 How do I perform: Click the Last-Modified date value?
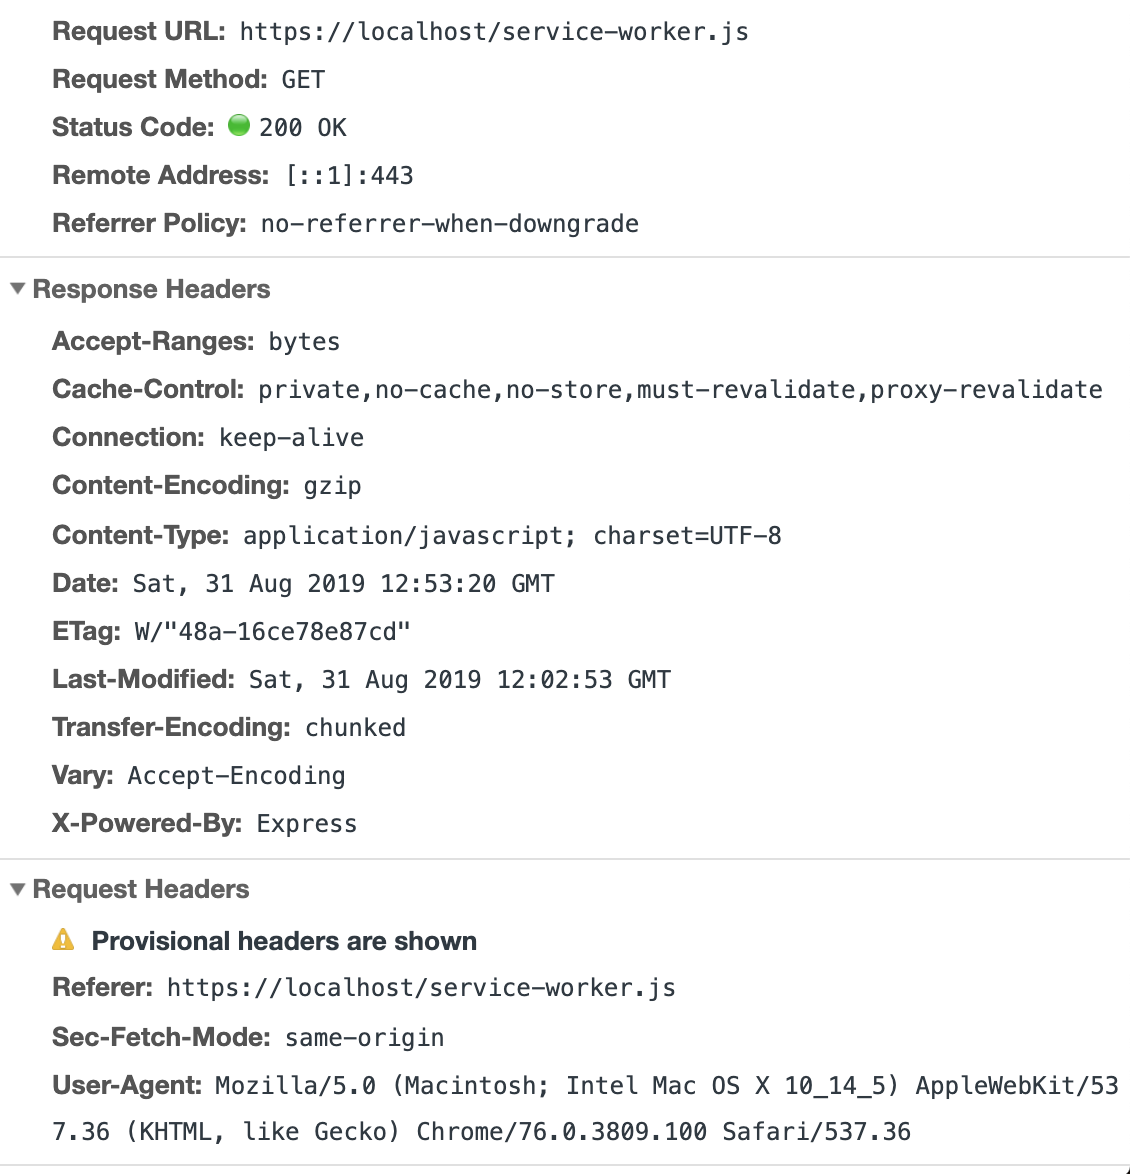[459, 680]
